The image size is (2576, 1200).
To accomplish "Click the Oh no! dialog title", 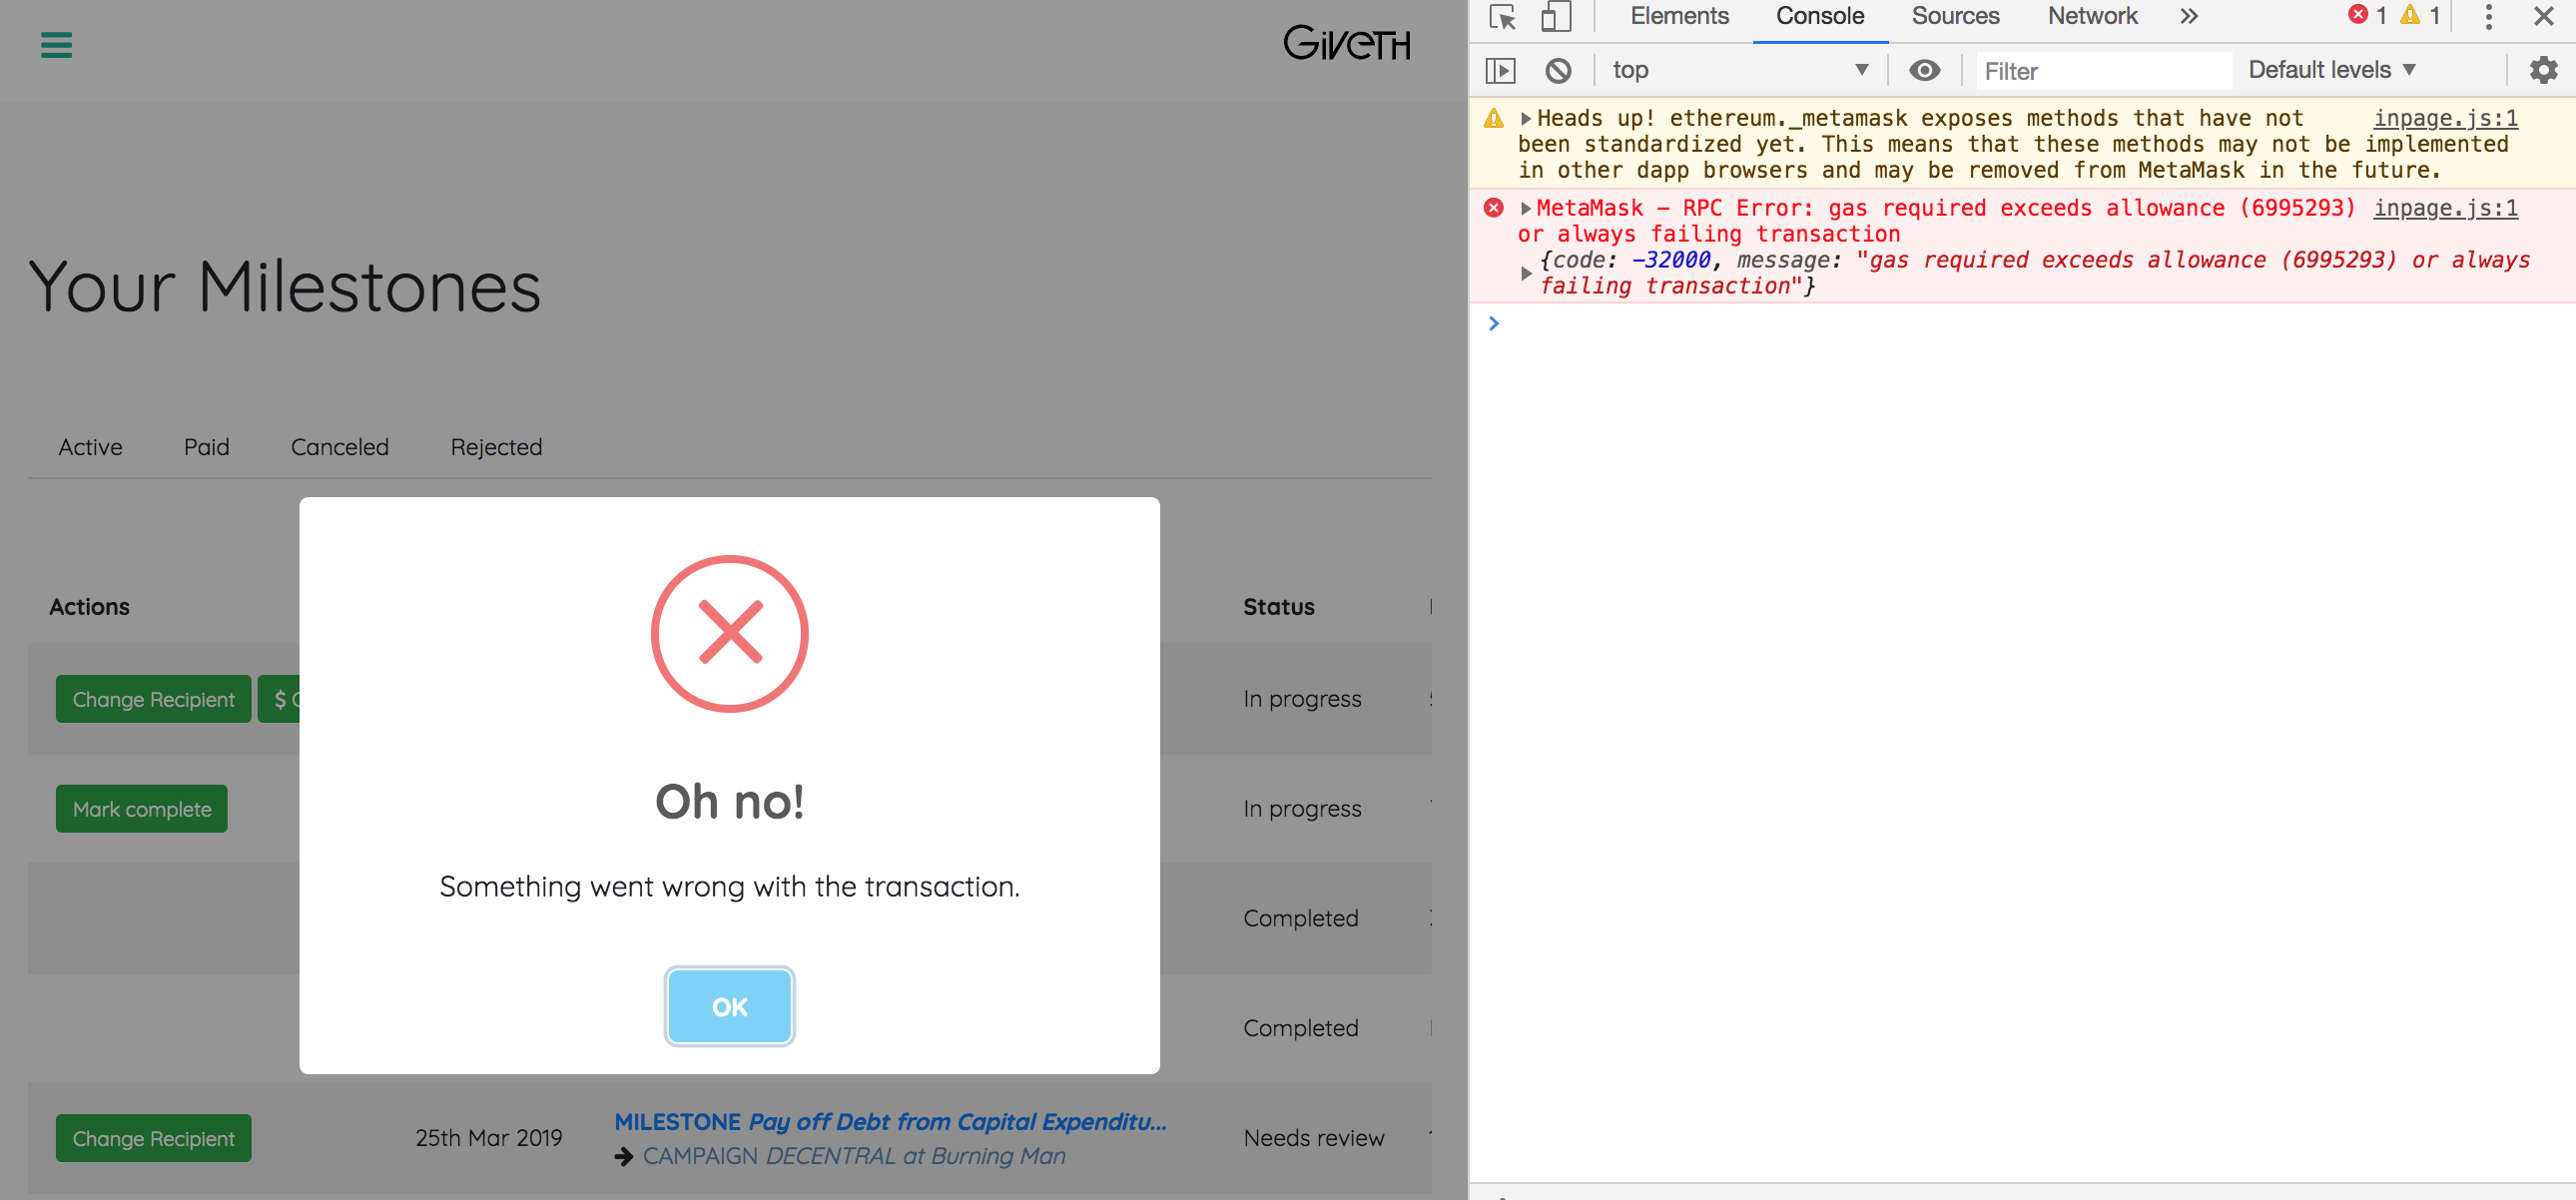I will (x=729, y=801).
